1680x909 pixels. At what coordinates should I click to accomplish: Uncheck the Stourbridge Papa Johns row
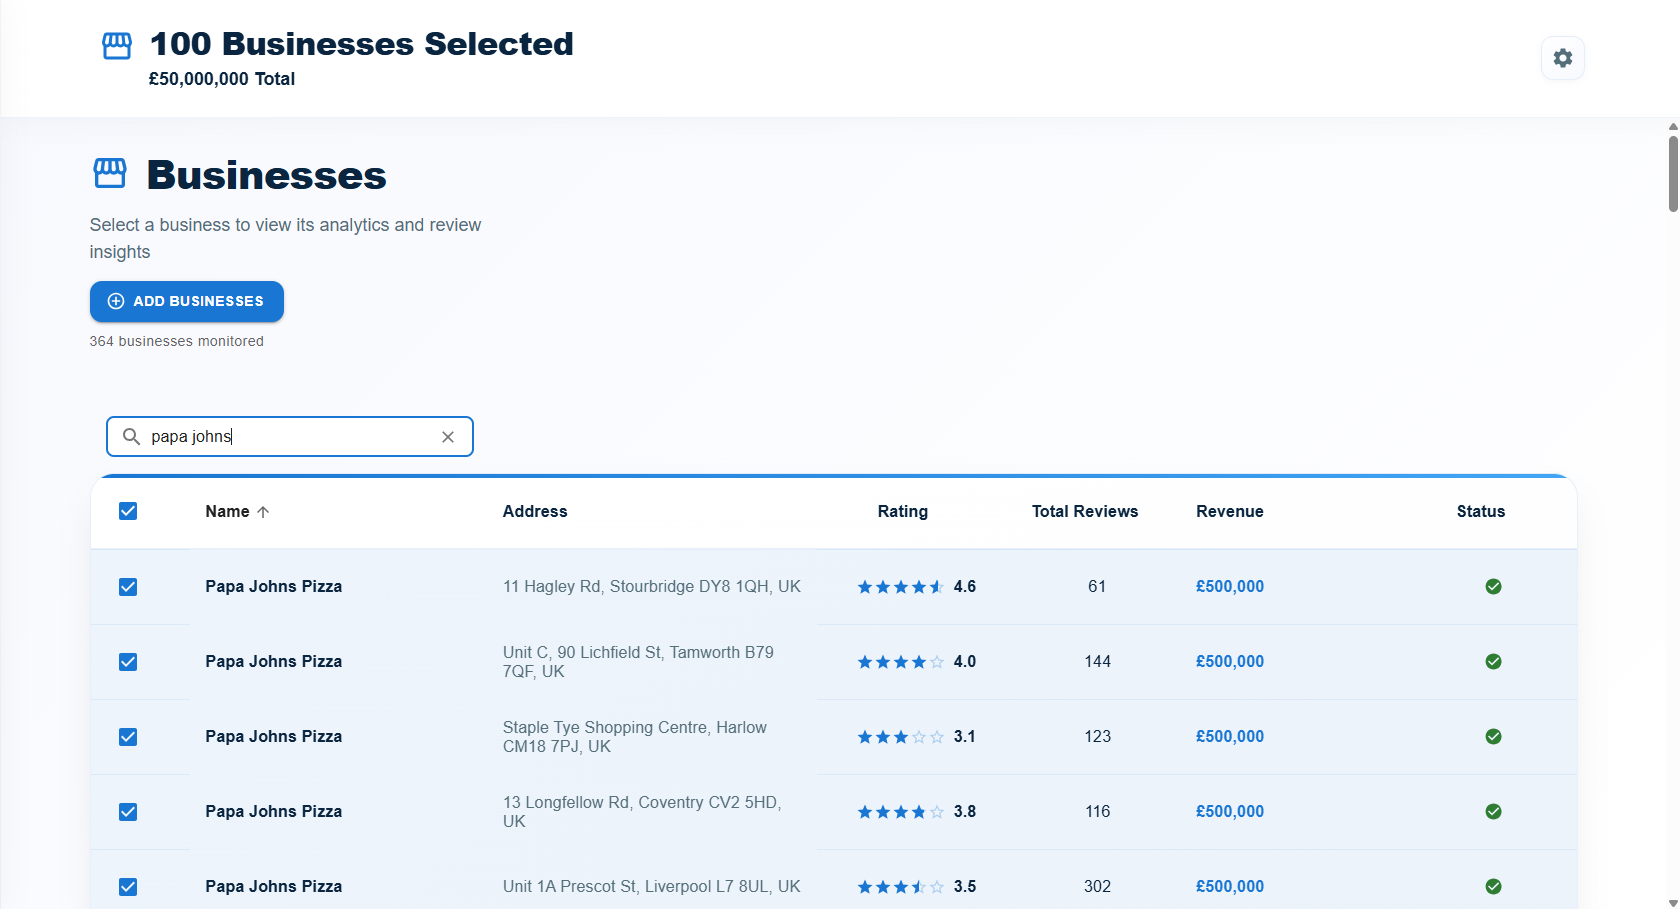click(128, 587)
